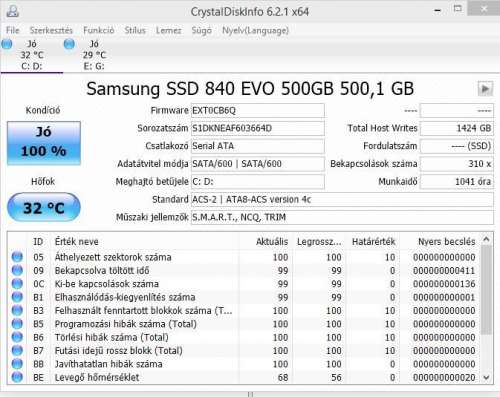This screenshot has width=500, height=397.
Task: Click raw value 00000000136
Action: pyautogui.click(x=444, y=284)
